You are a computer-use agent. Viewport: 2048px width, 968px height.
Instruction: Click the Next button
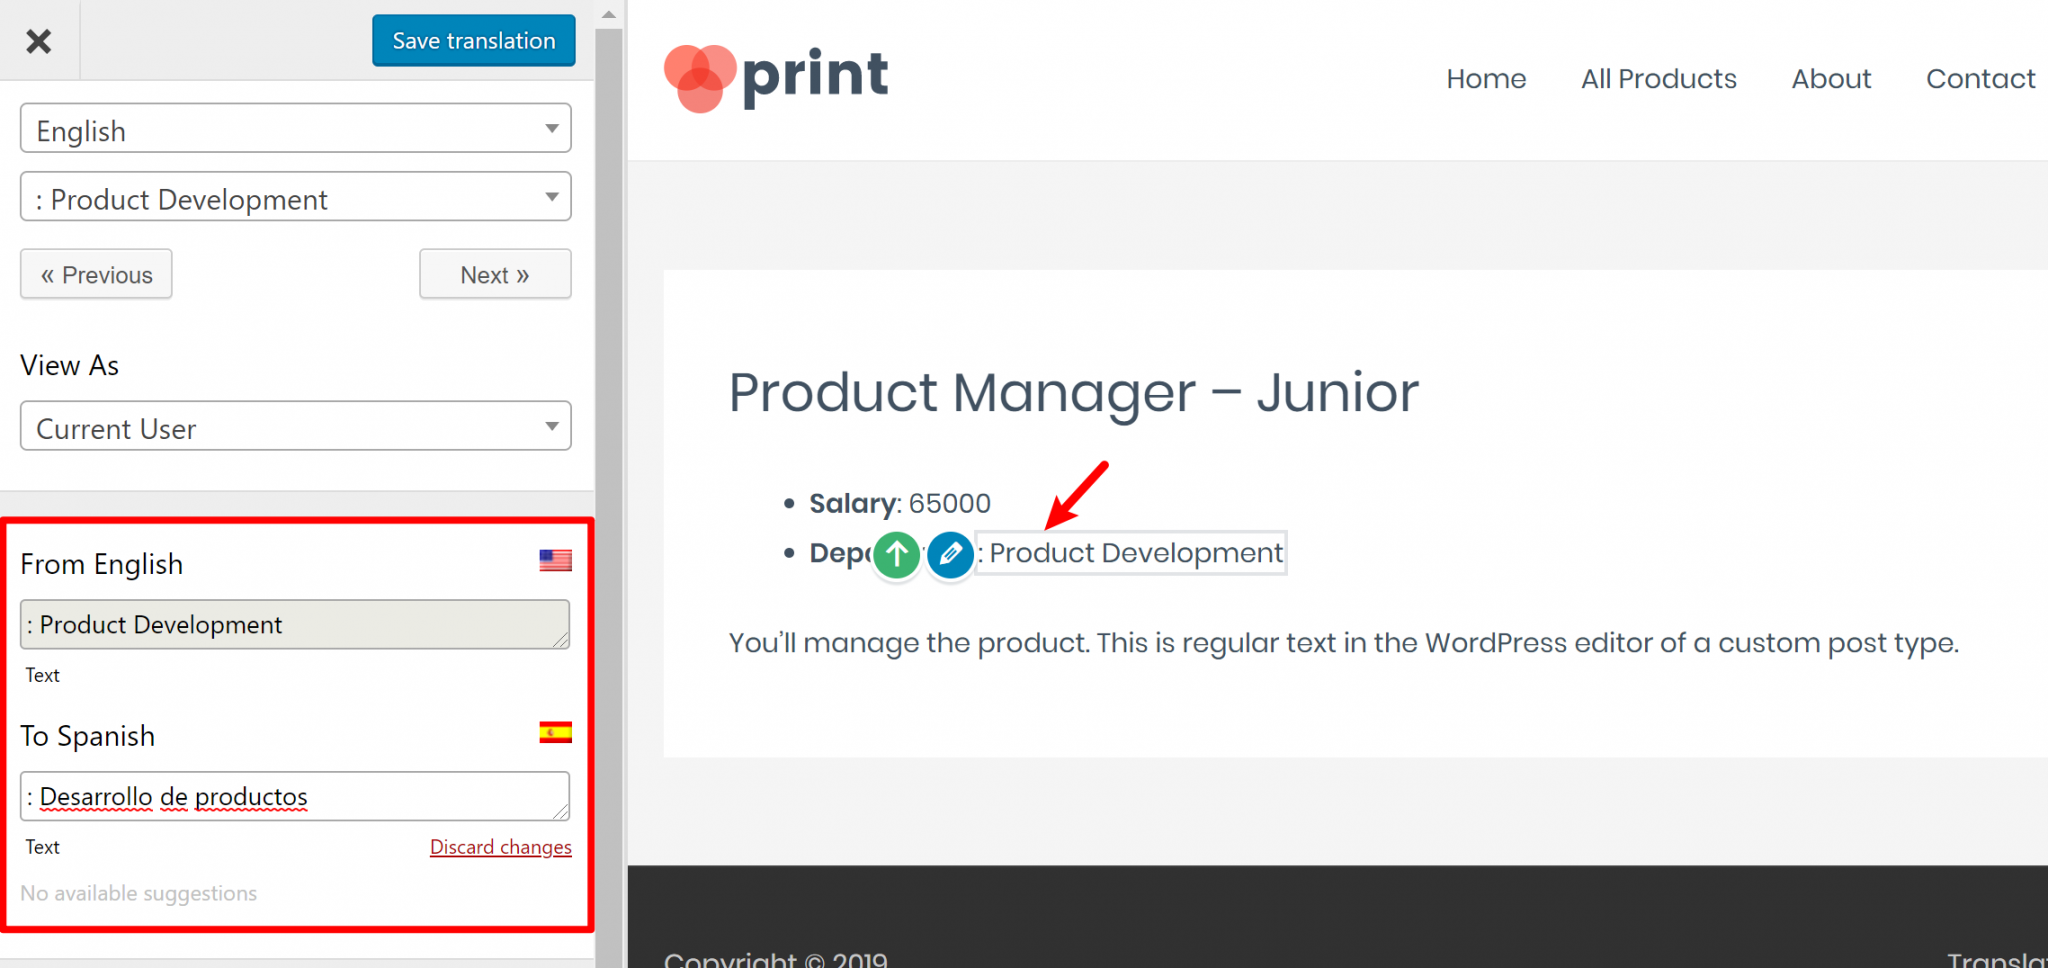click(494, 274)
